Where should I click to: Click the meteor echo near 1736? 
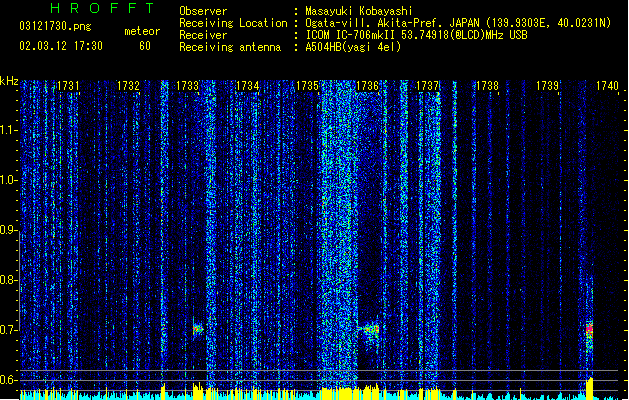pos(369,329)
